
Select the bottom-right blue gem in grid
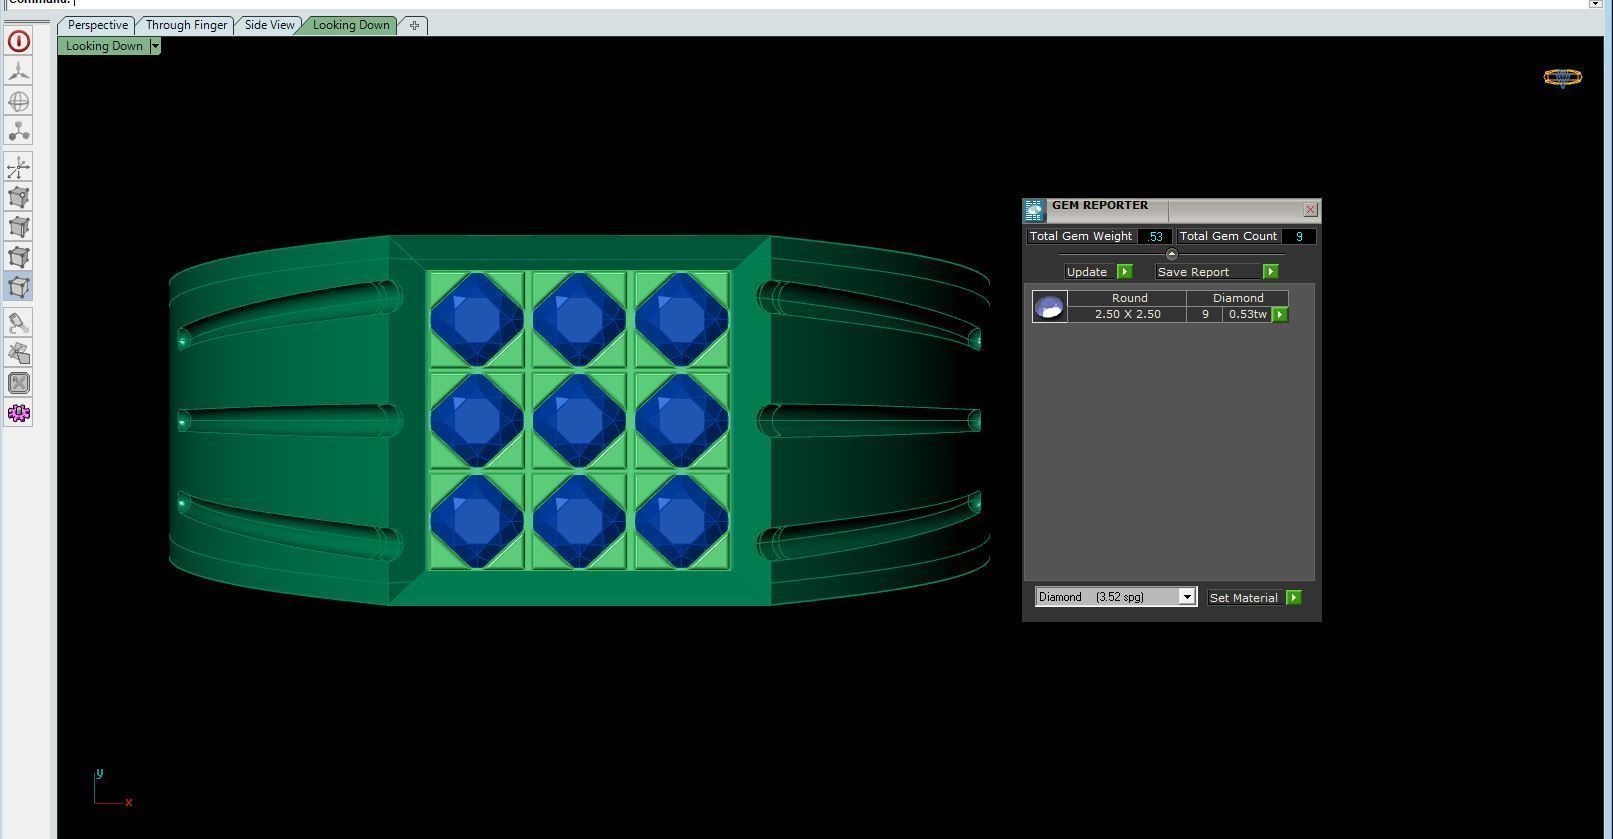click(x=681, y=521)
